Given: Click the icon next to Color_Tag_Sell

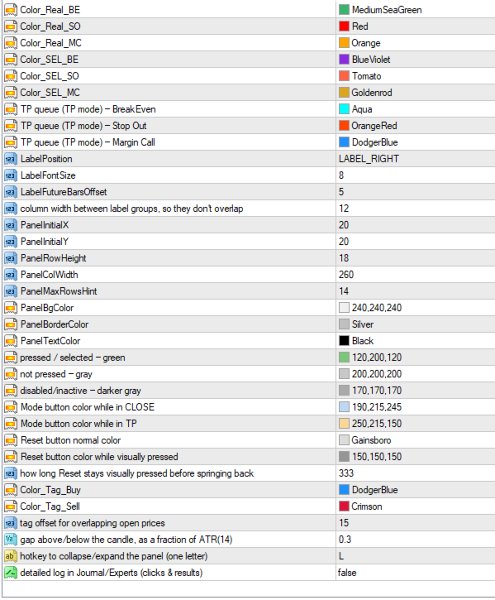Looking at the screenshot, I should 11,506.
